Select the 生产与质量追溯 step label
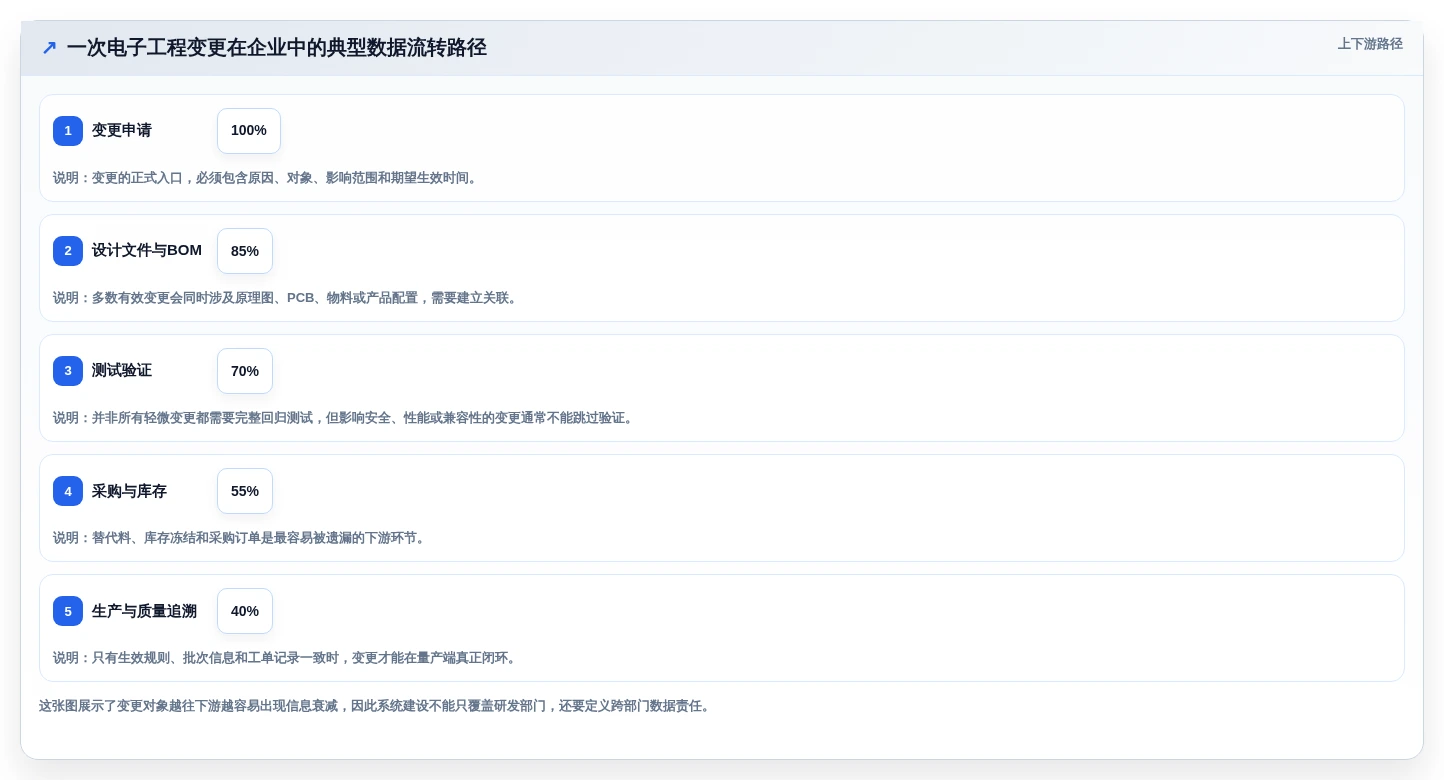Viewport: 1444px width, 780px height. click(x=144, y=611)
